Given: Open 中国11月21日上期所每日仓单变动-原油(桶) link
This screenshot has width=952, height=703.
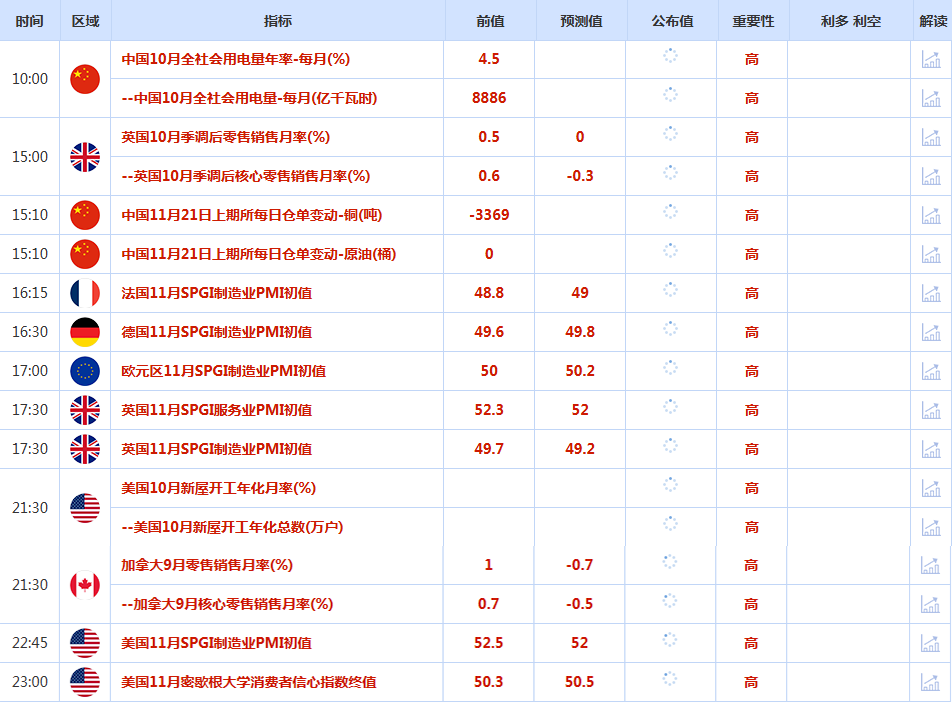Looking at the screenshot, I should 259,254.
